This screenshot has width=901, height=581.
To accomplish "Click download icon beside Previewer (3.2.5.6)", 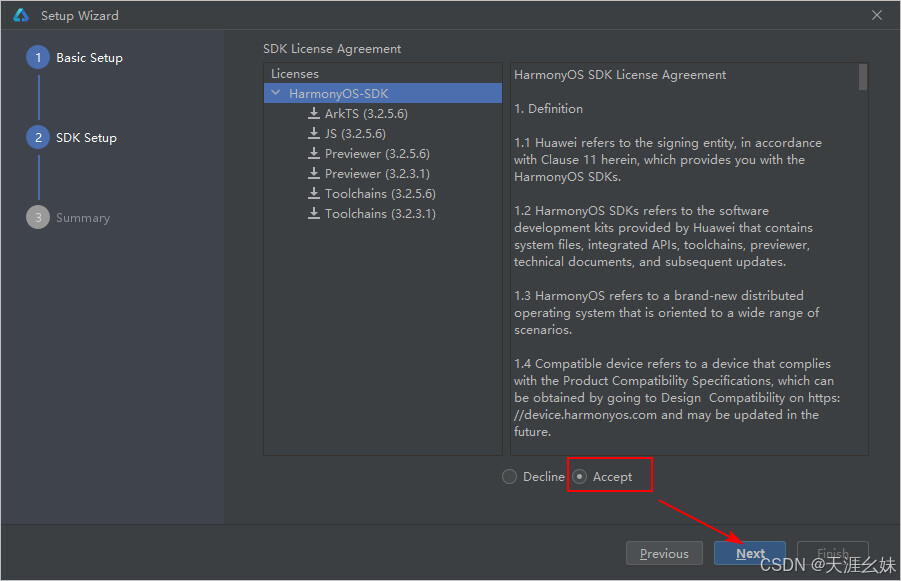I will click(314, 153).
